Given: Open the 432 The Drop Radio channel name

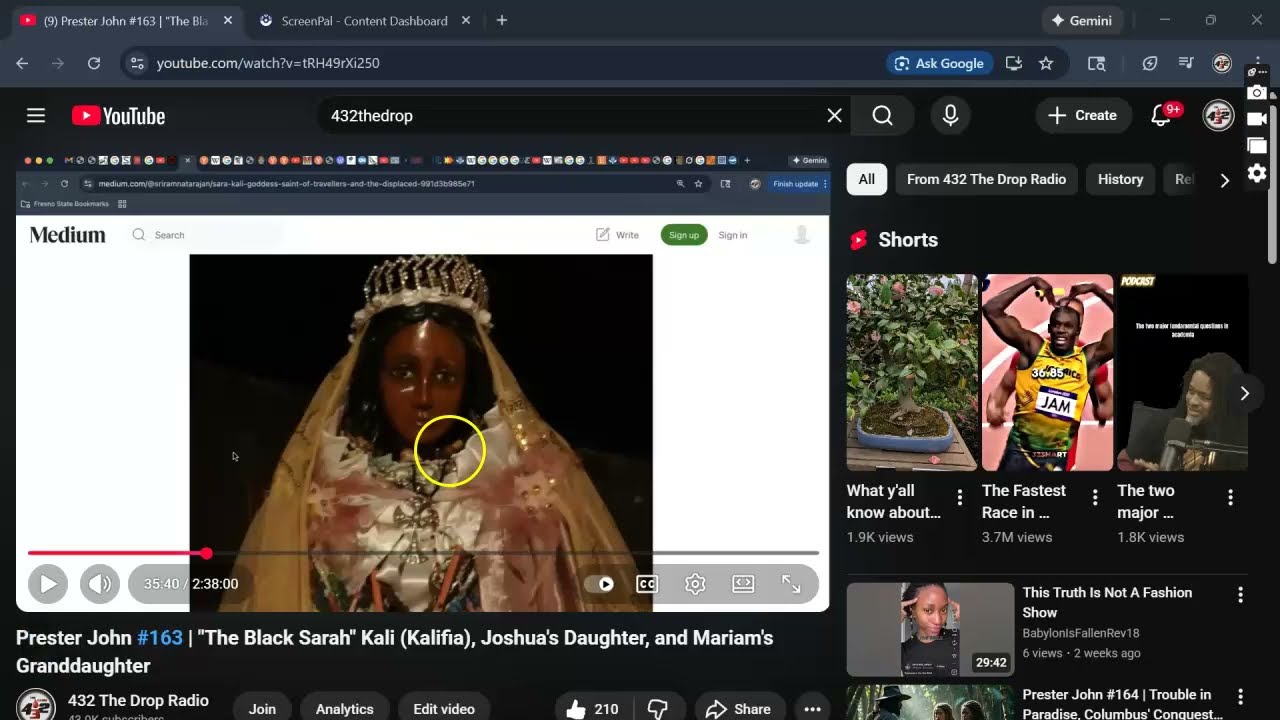Looking at the screenshot, I should pos(138,701).
